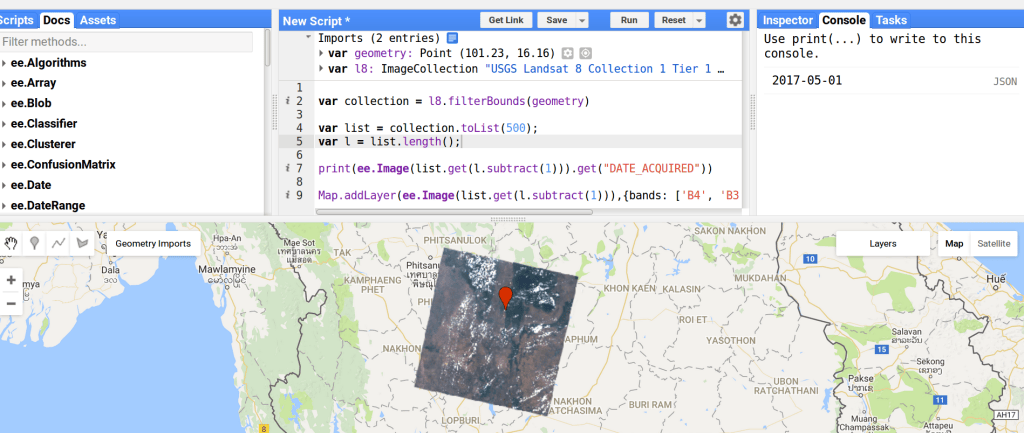This screenshot has width=1024, height=433.
Task: Click the Get Link button
Action: (x=506, y=20)
